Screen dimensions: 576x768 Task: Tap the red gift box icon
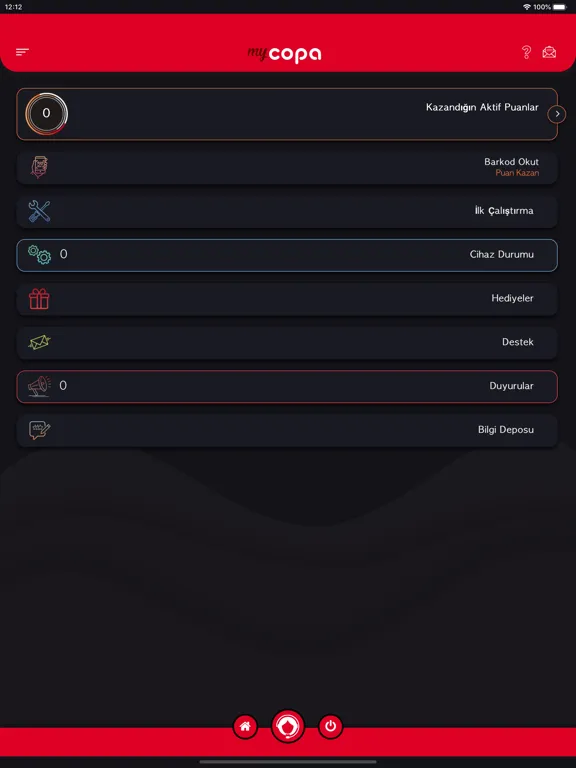coord(39,299)
